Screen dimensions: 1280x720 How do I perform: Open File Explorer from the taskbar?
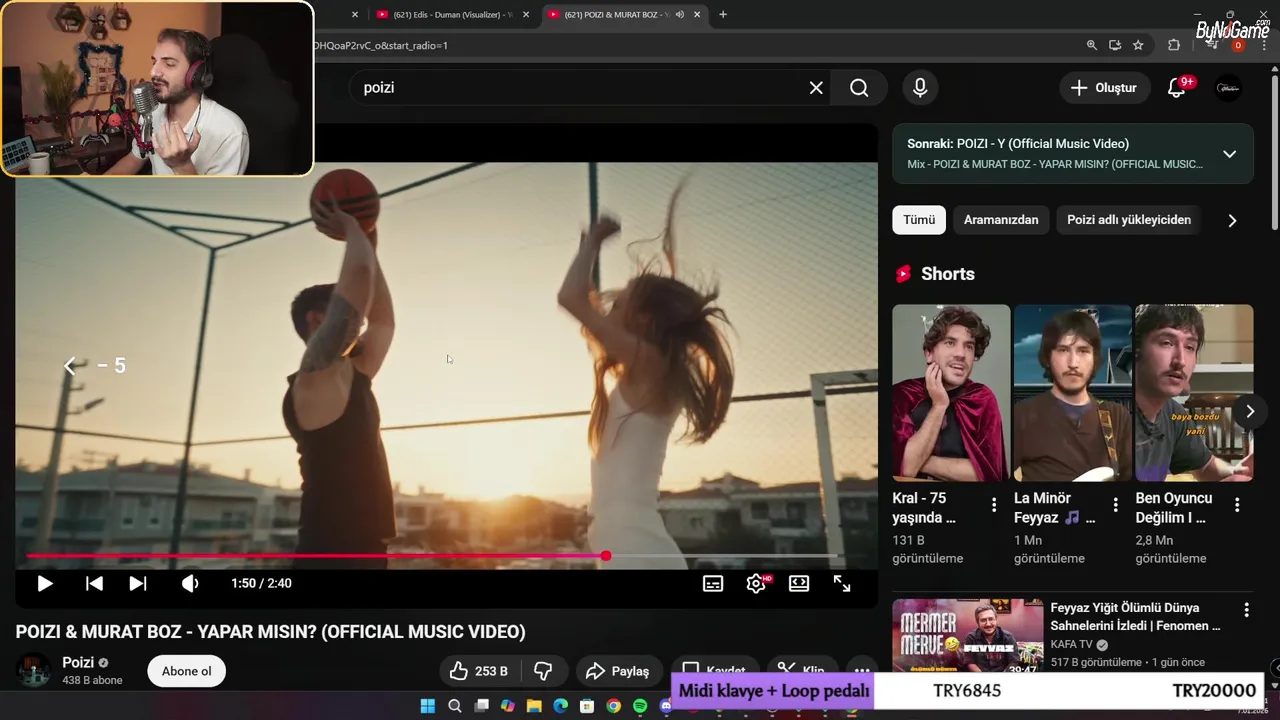[x=534, y=706]
